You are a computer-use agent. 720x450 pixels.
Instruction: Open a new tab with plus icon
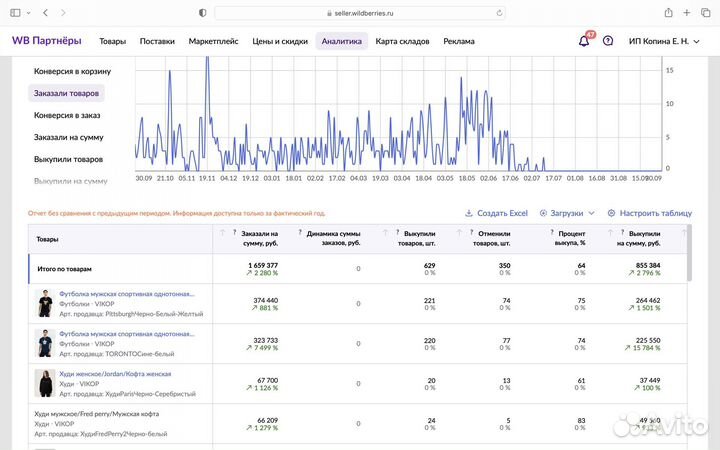tap(685, 13)
